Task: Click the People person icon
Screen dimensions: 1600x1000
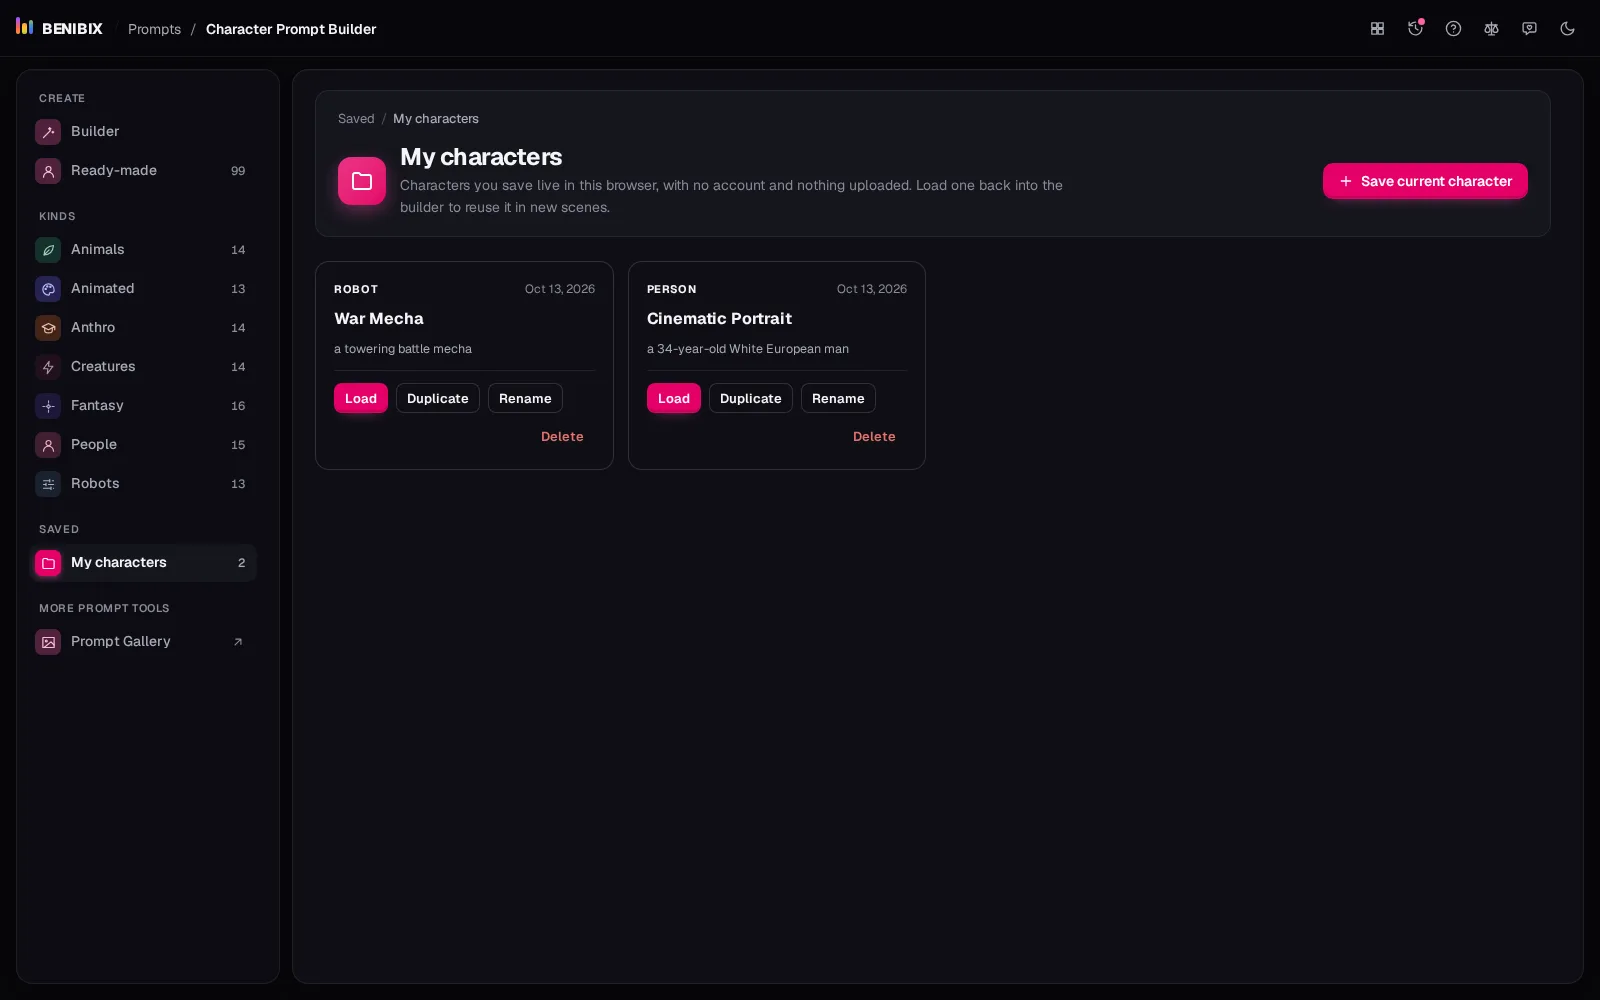Action: coord(48,445)
